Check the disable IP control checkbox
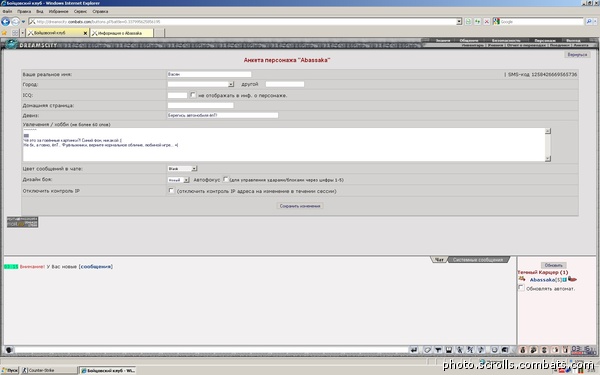The width and height of the screenshot is (600, 375). tap(171, 190)
